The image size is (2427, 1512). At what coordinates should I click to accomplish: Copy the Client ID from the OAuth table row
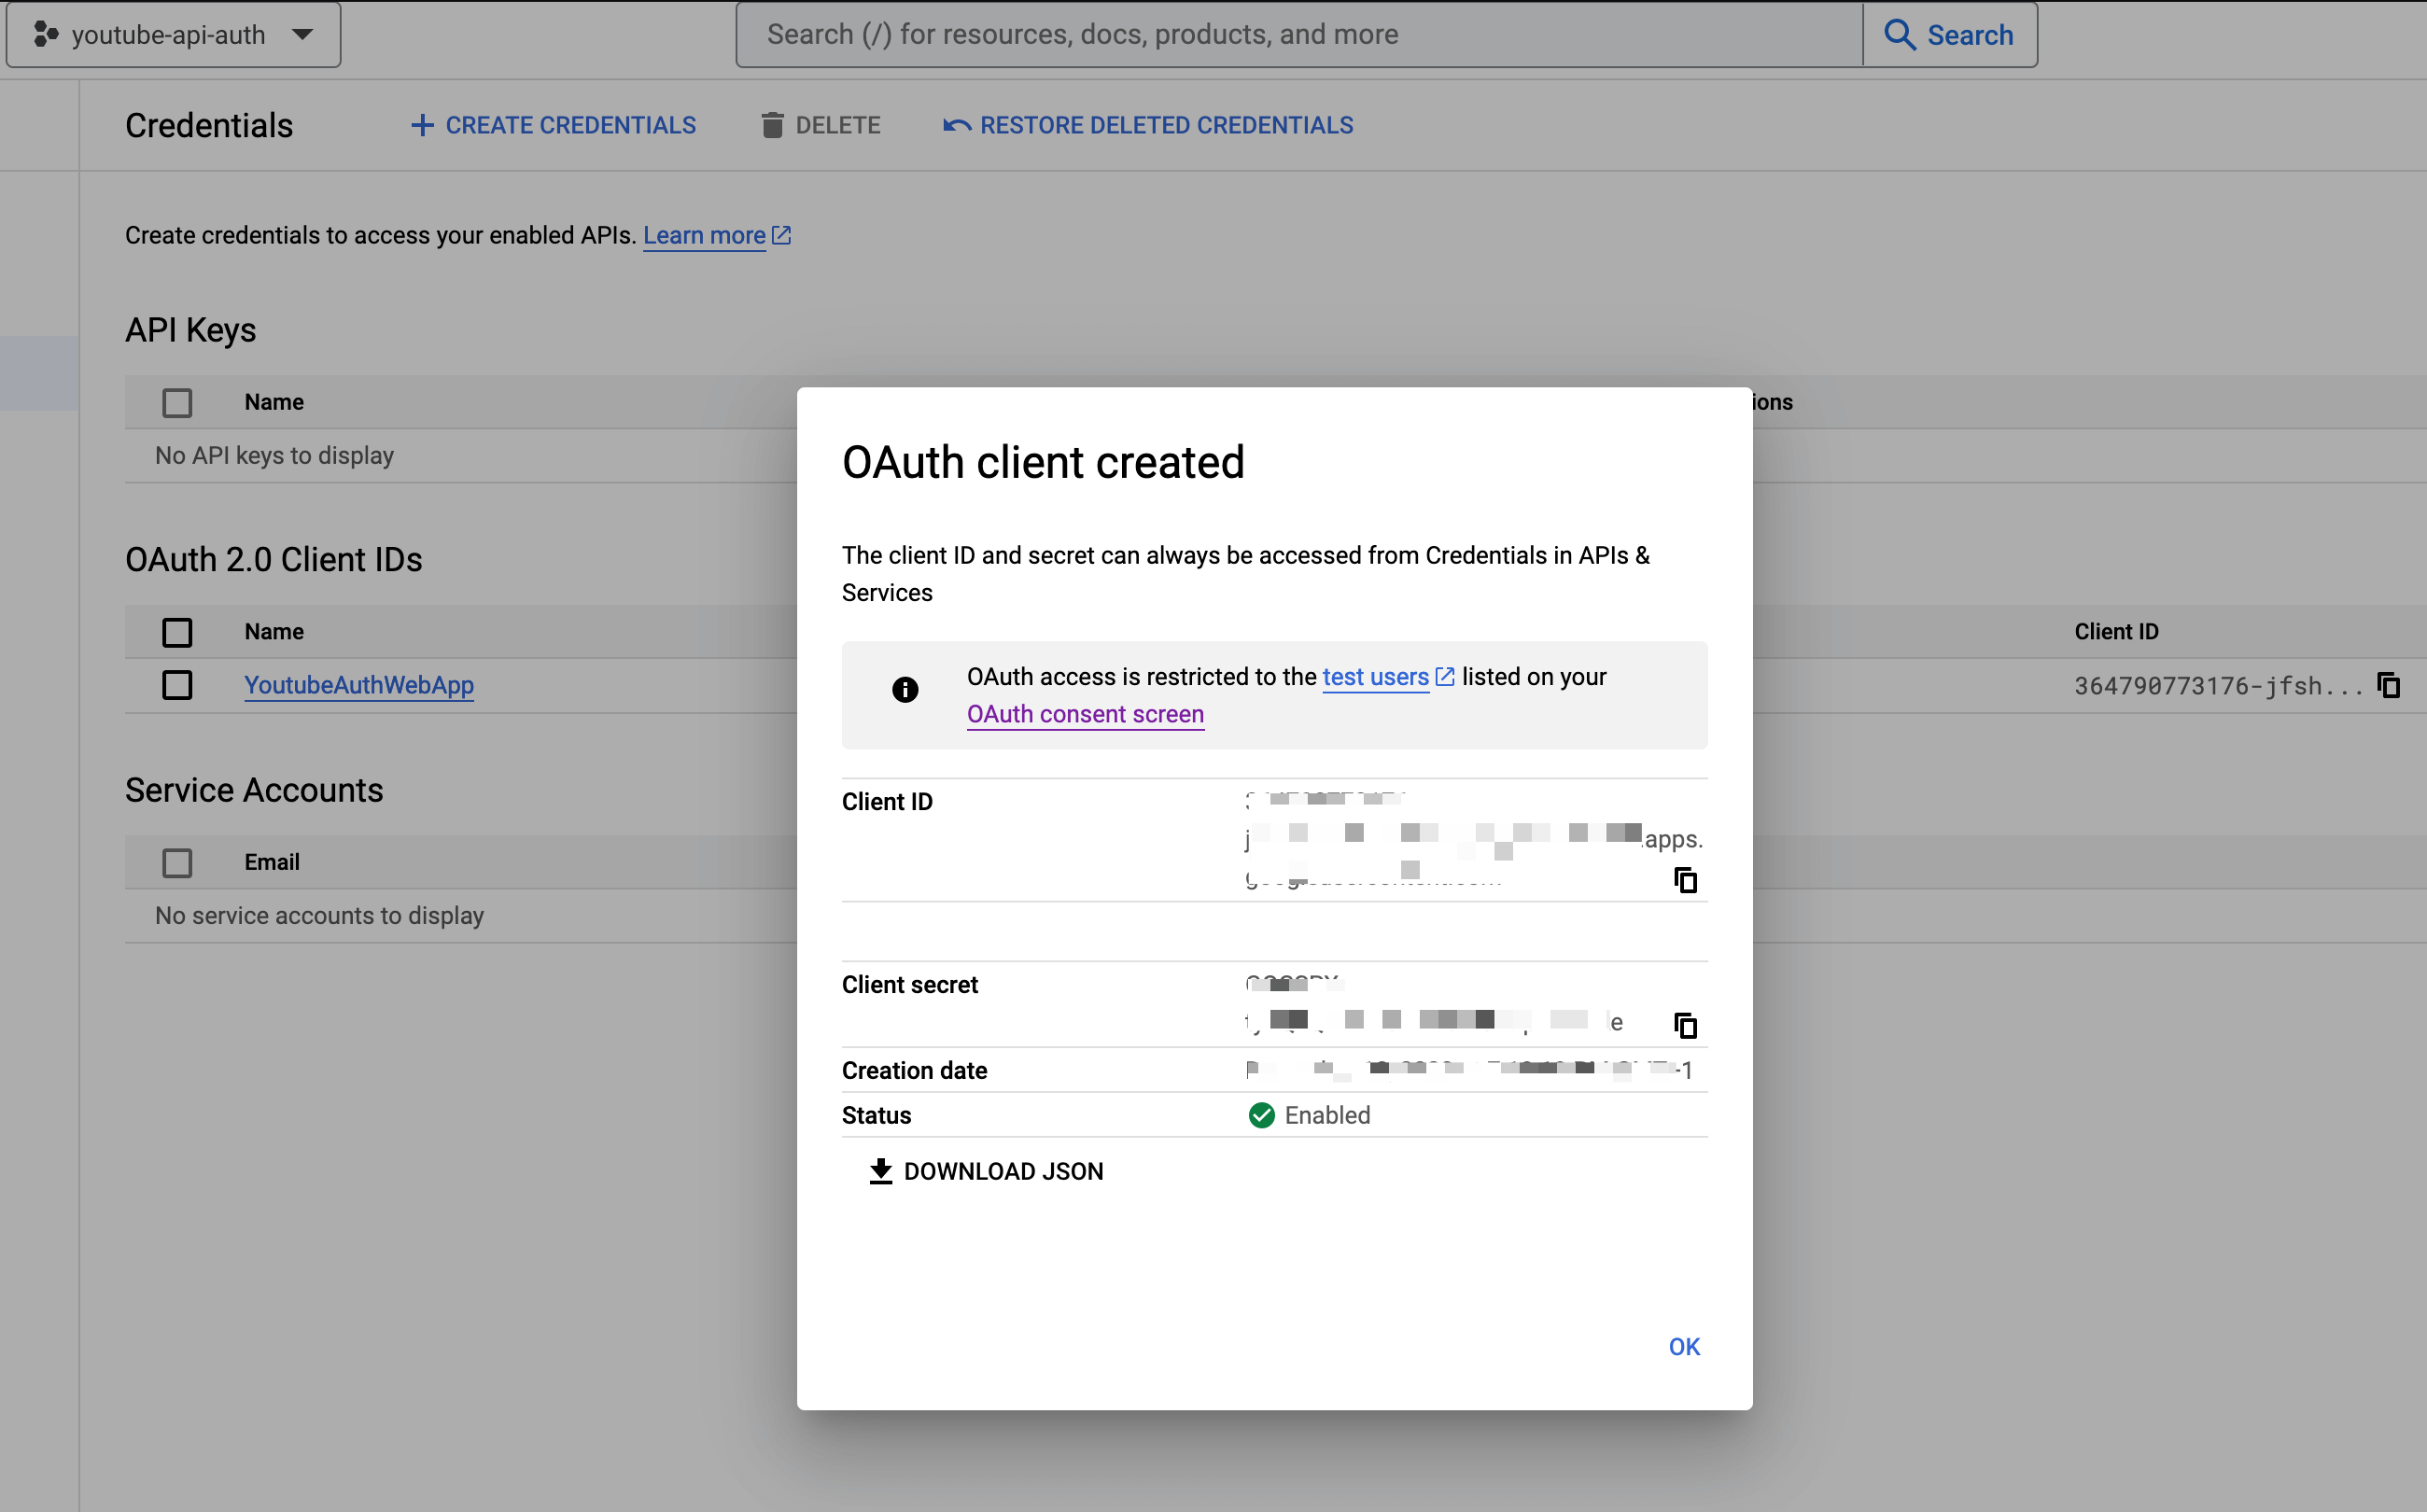click(x=2389, y=685)
